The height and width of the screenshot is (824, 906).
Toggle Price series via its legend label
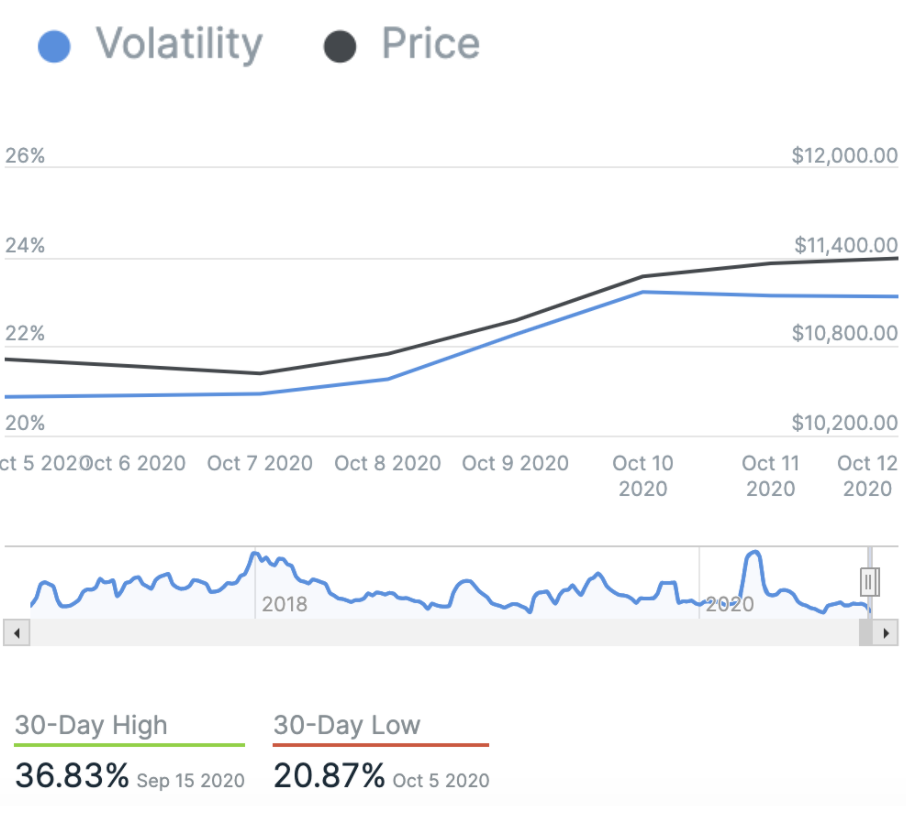tap(430, 44)
